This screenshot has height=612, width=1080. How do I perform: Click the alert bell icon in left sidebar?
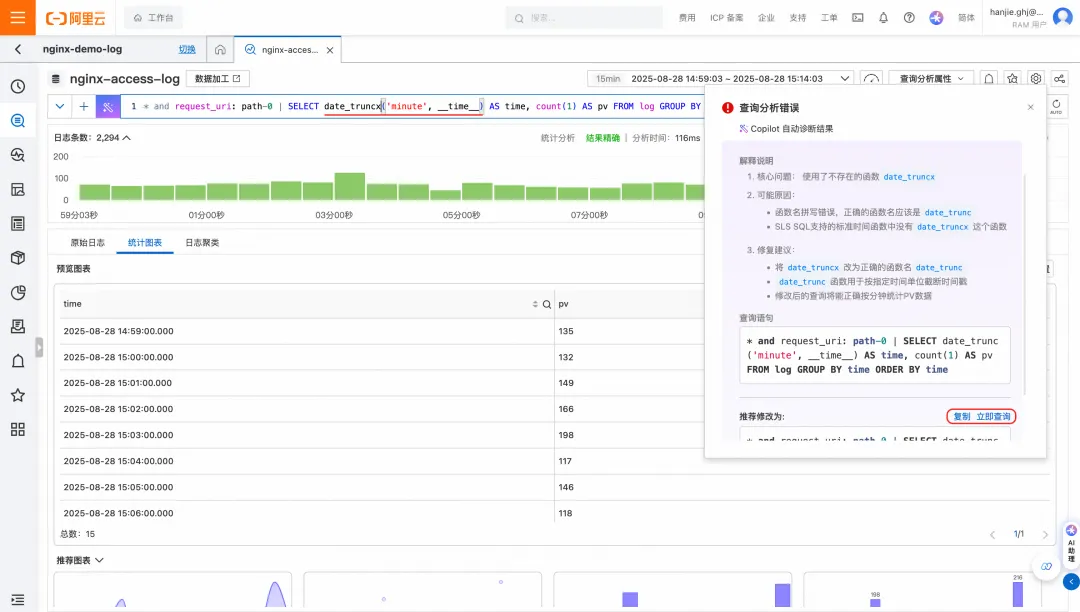pos(18,361)
